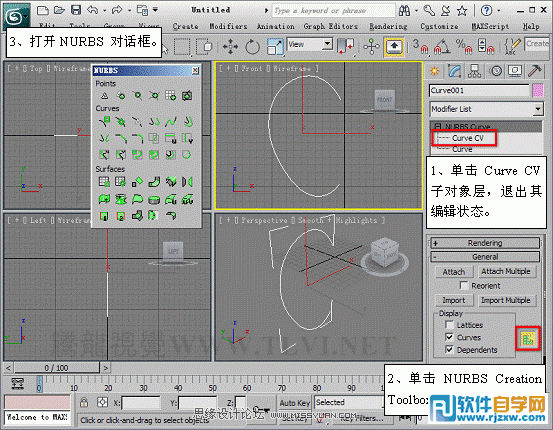553x430 pixels.
Task: Open the Graph Editors menu
Action: [330, 26]
